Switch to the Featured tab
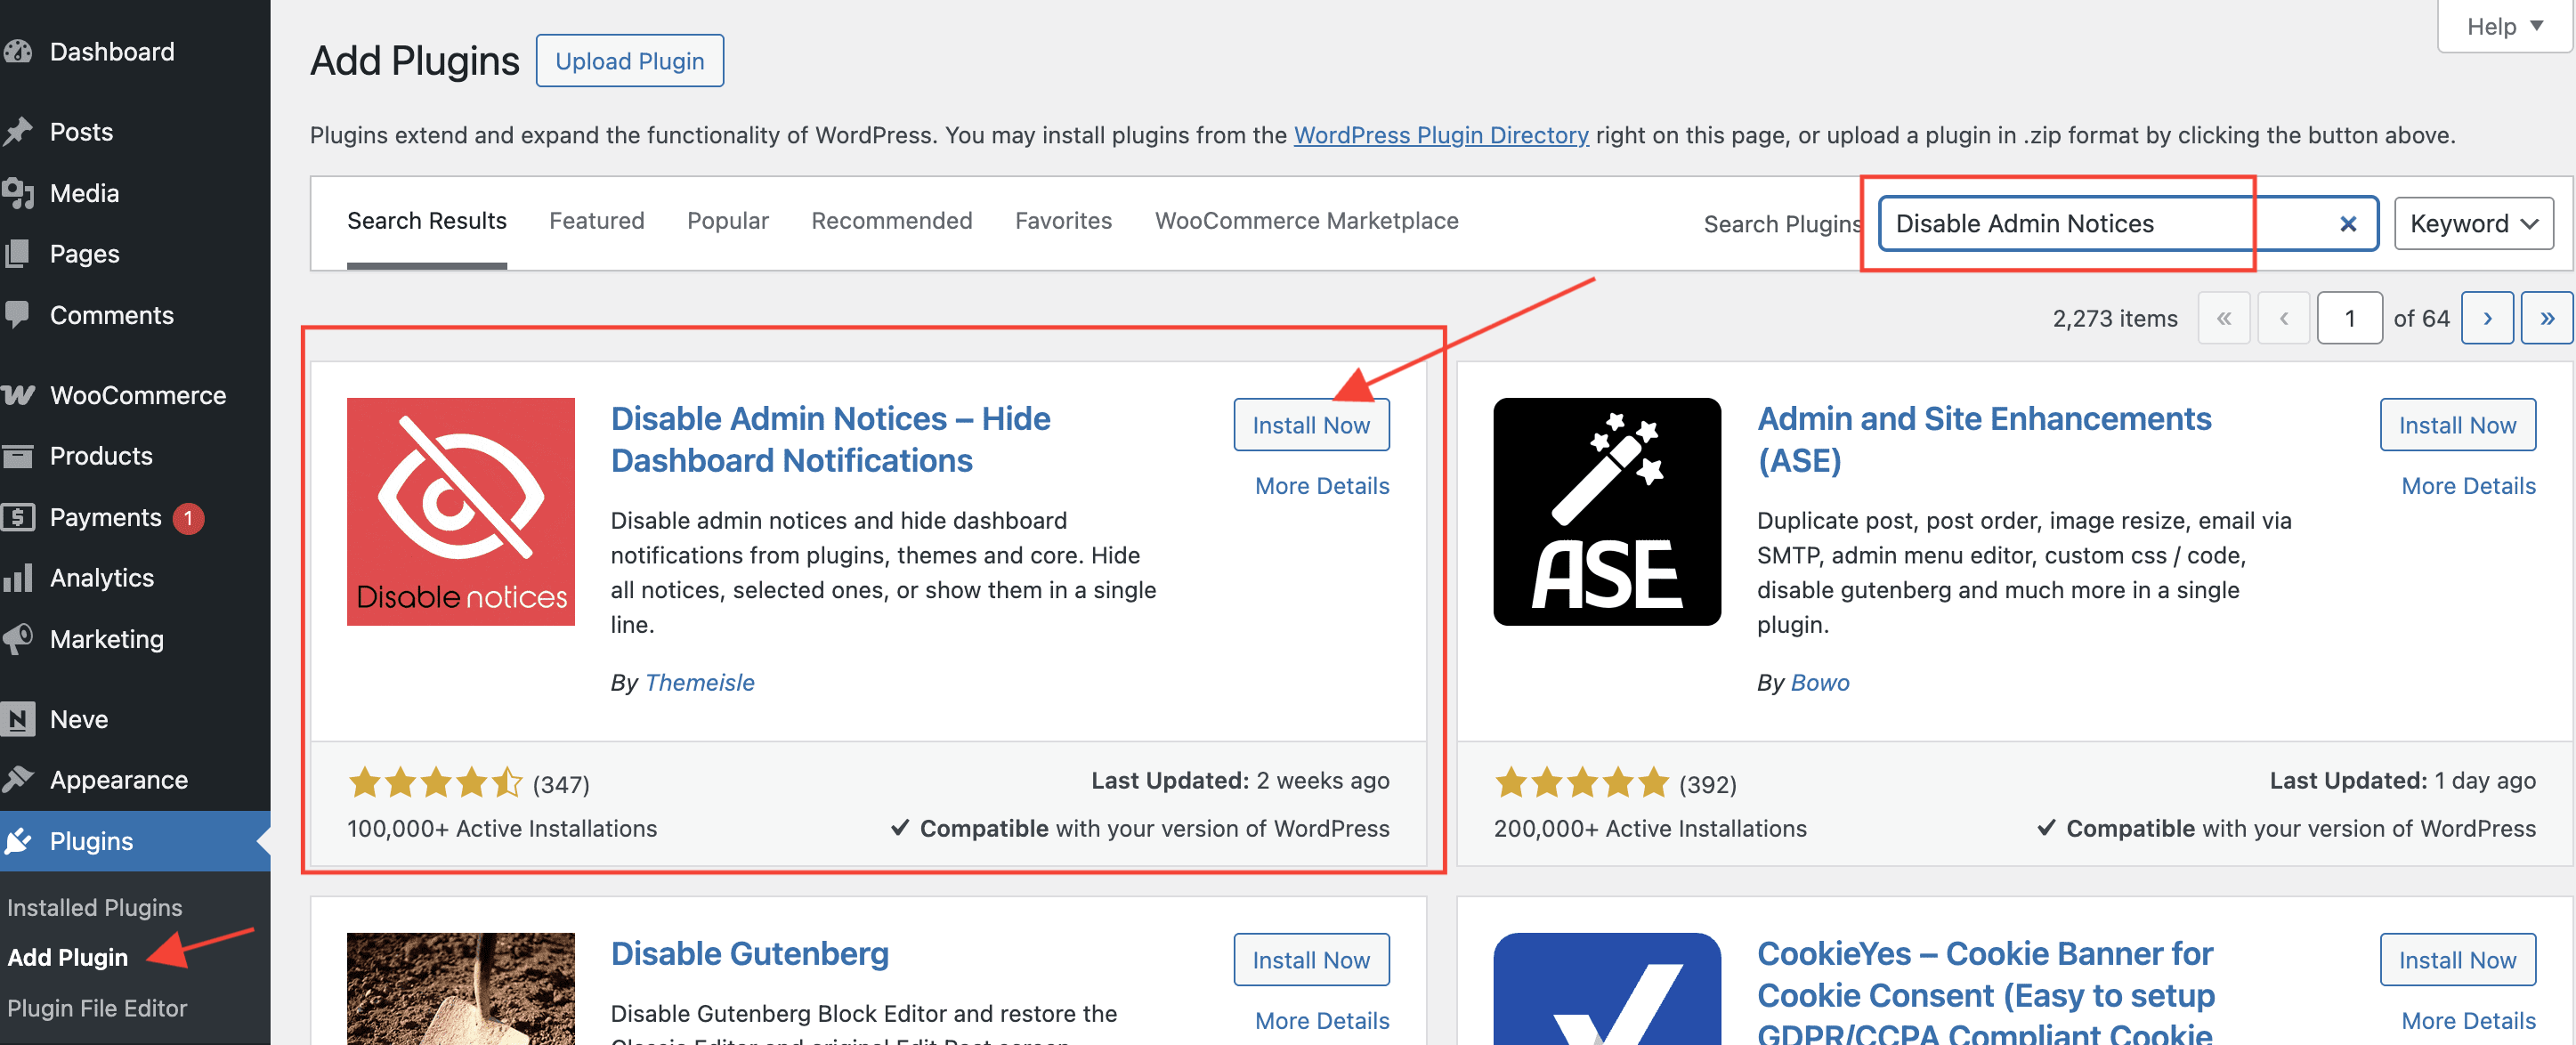The image size is (2576, 1045). tap(596, 221)
